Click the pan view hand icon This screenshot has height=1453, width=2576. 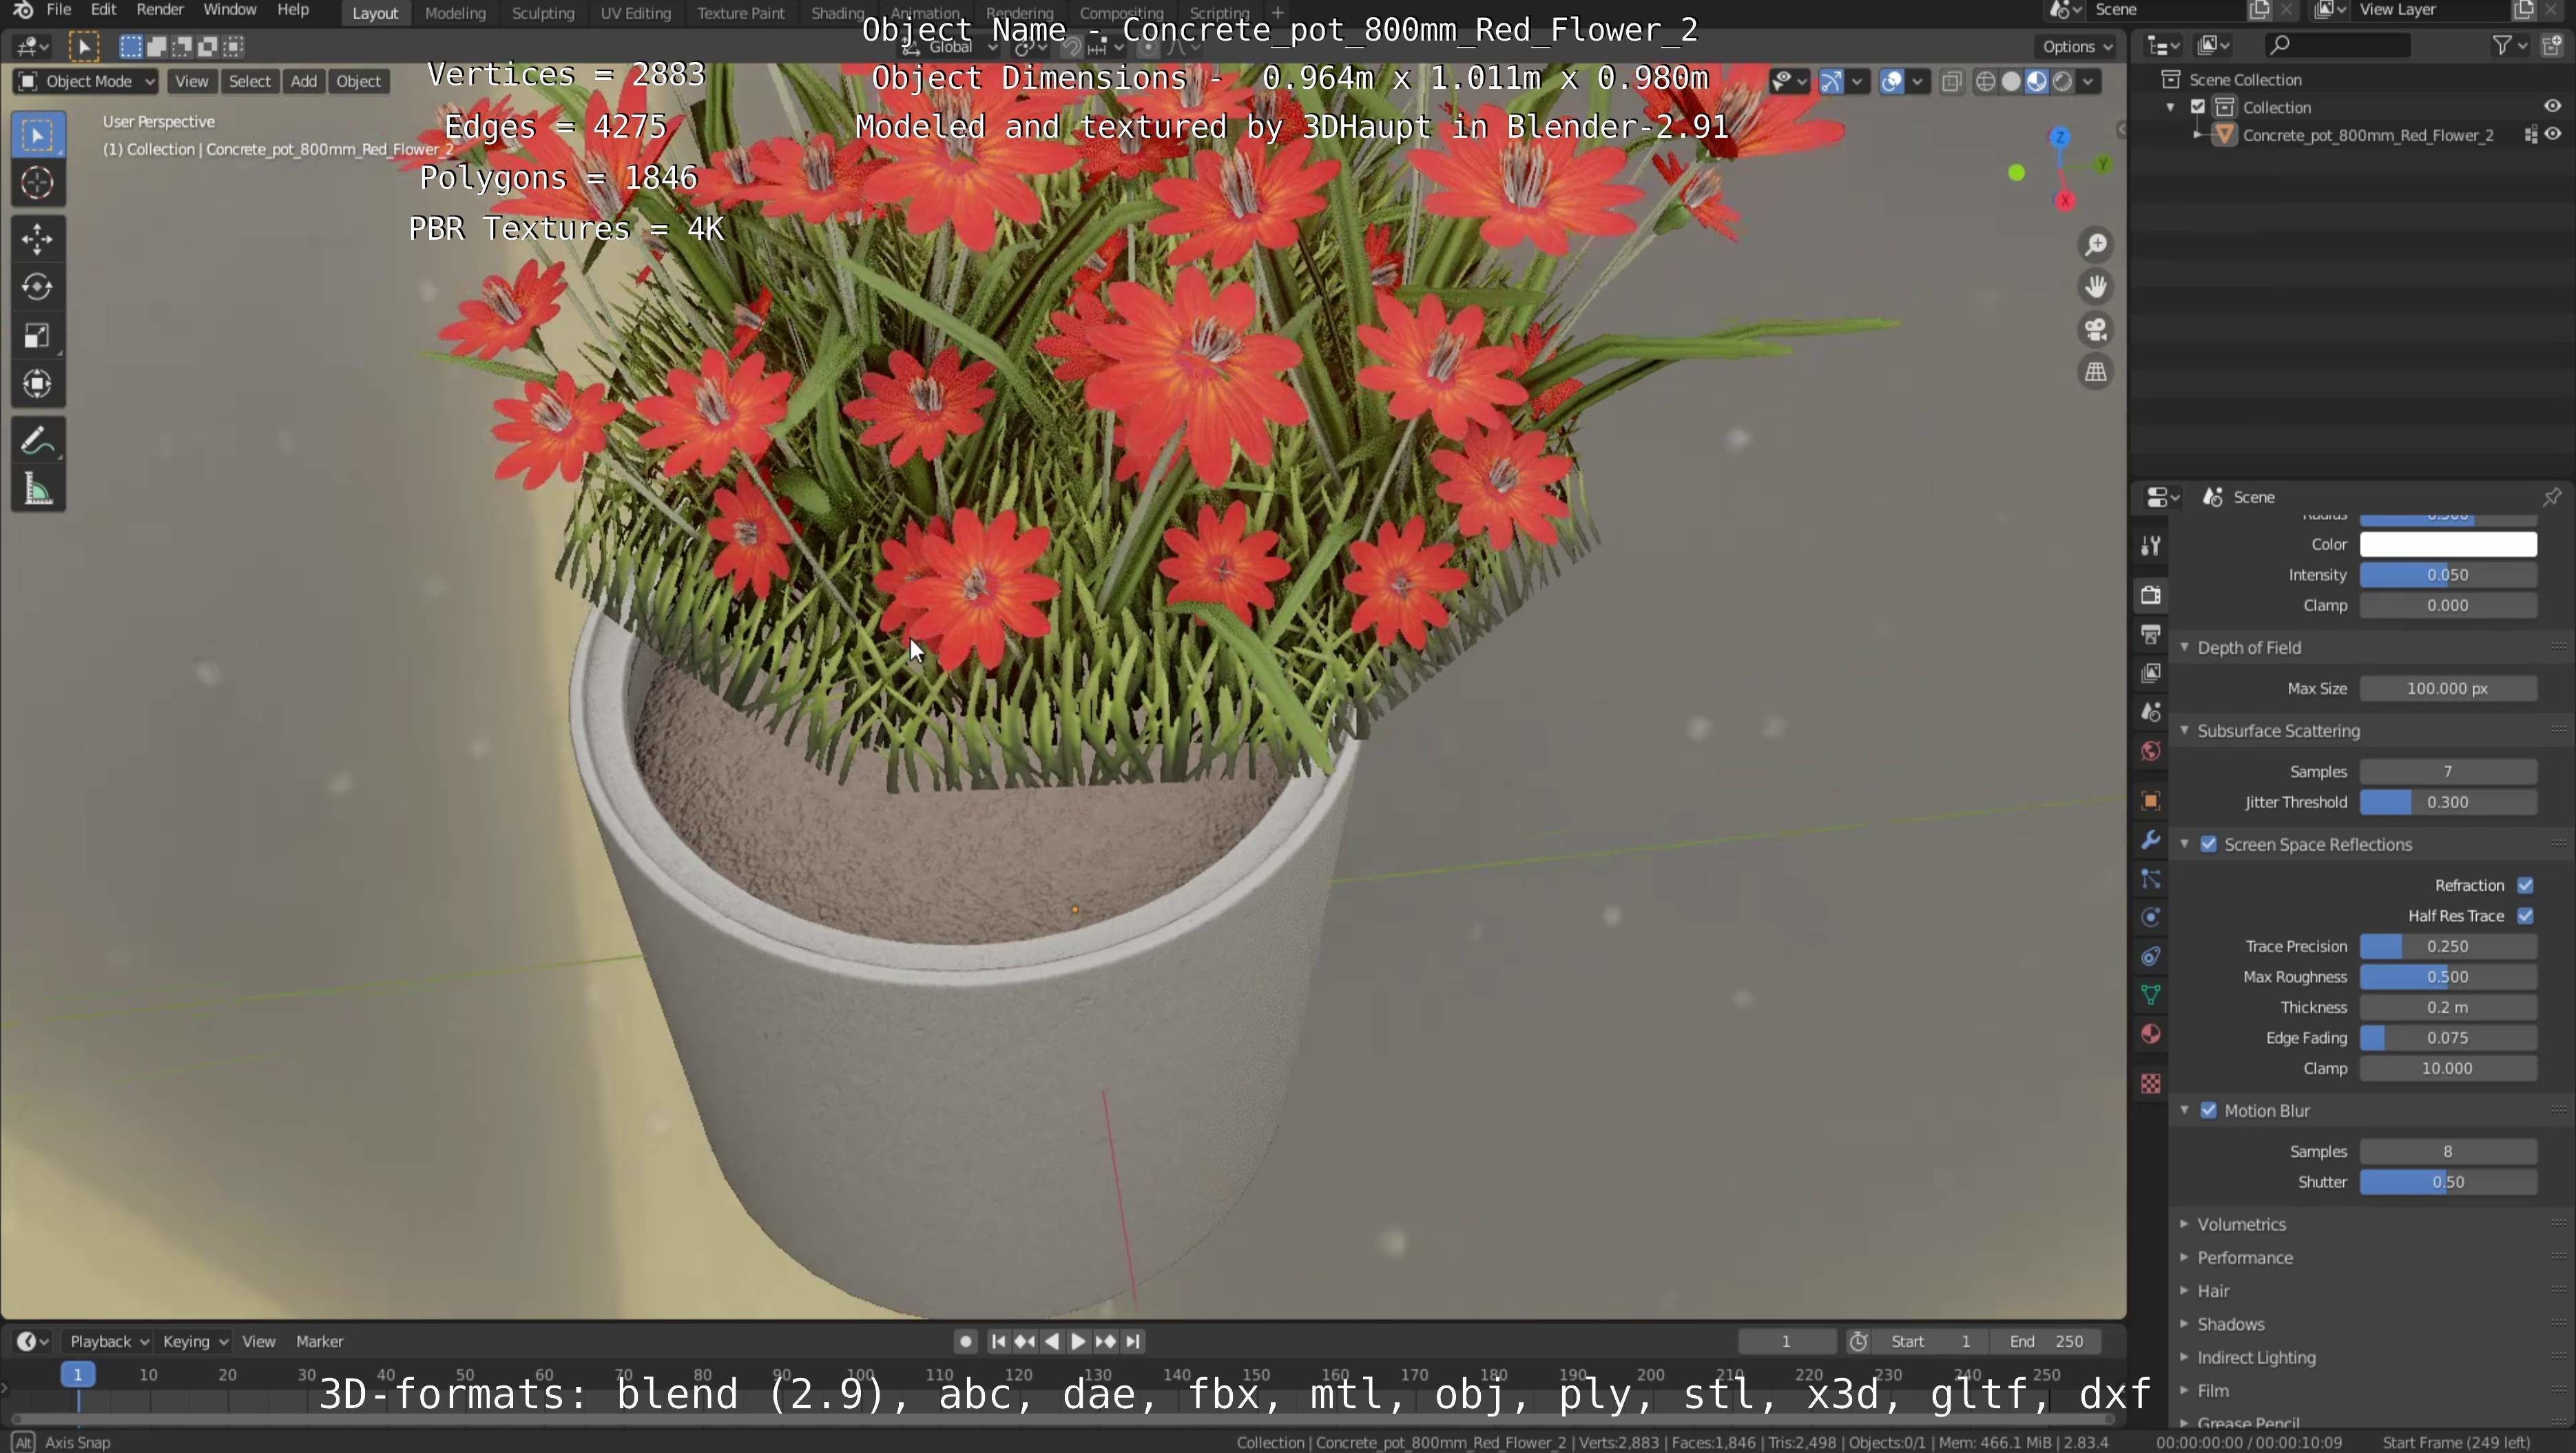[x=2095, y=287]
